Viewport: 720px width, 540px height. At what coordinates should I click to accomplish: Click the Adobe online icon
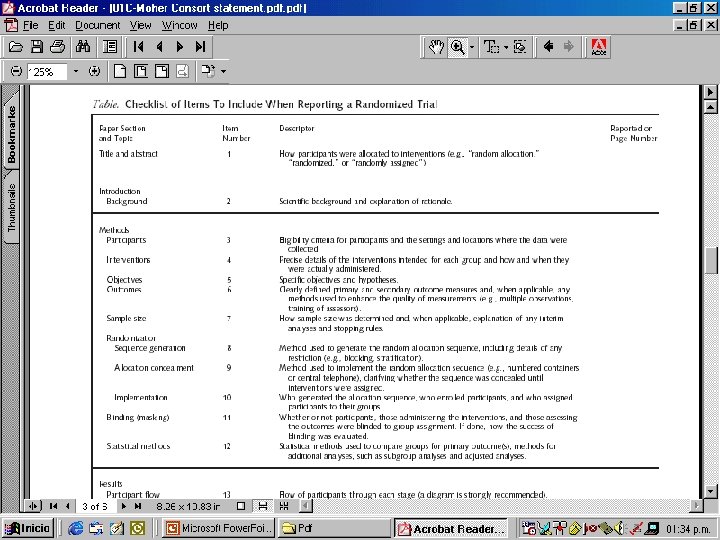click(x=598, y=47)
